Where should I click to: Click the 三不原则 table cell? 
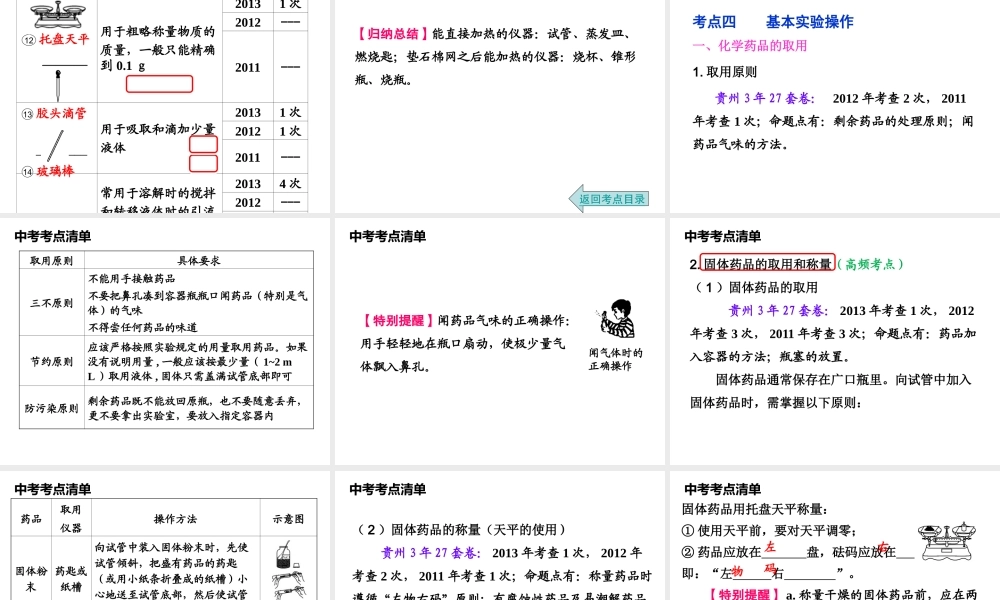coord(52,303)
